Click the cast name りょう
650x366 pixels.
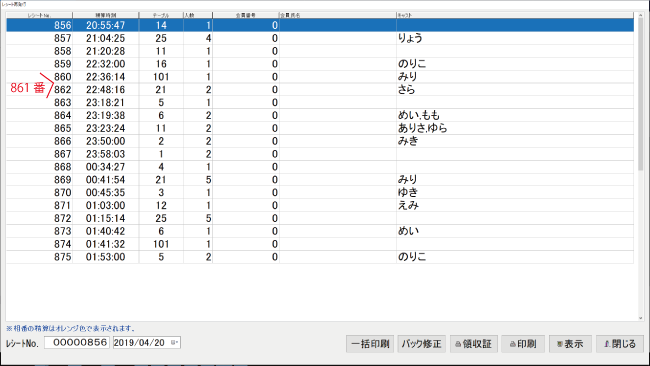[x=410, y=38]
